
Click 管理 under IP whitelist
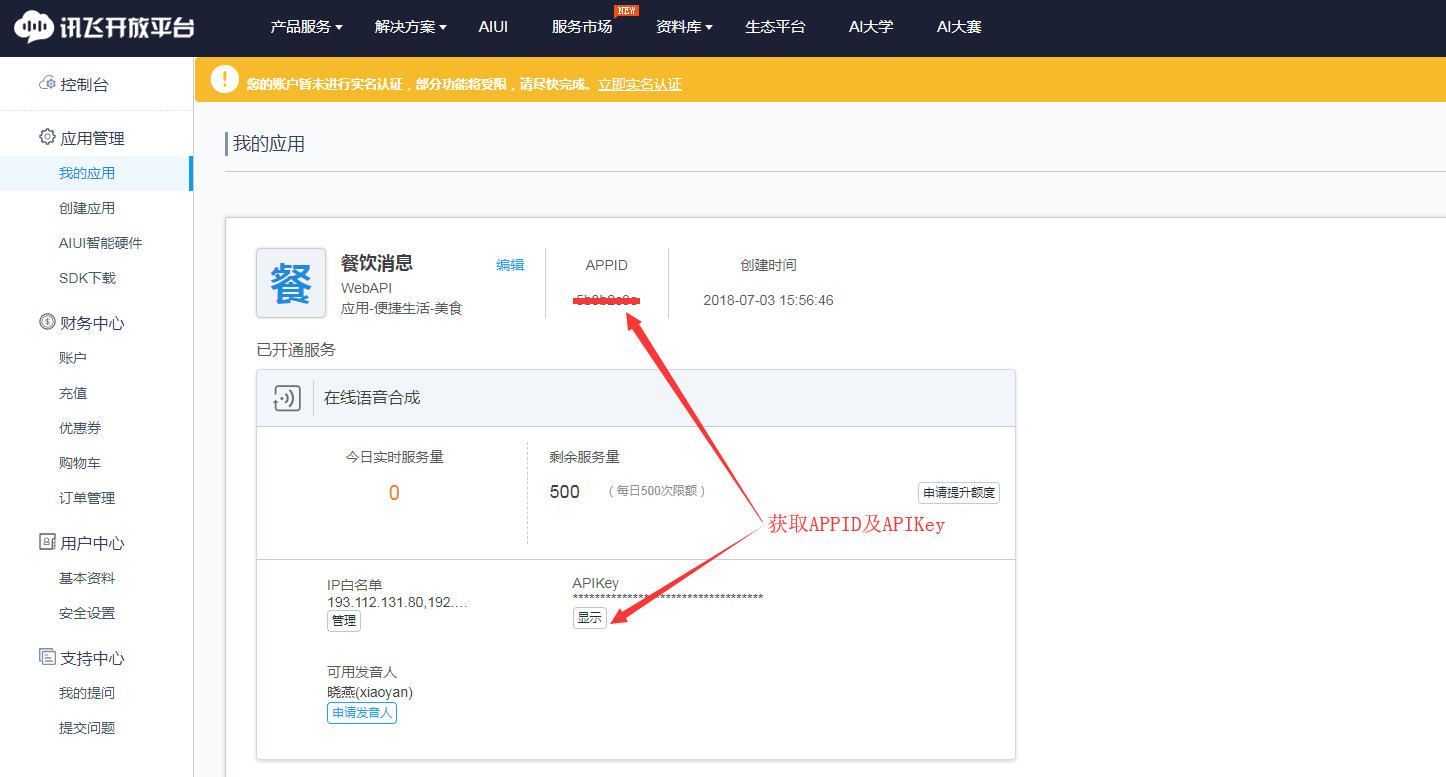344,621
